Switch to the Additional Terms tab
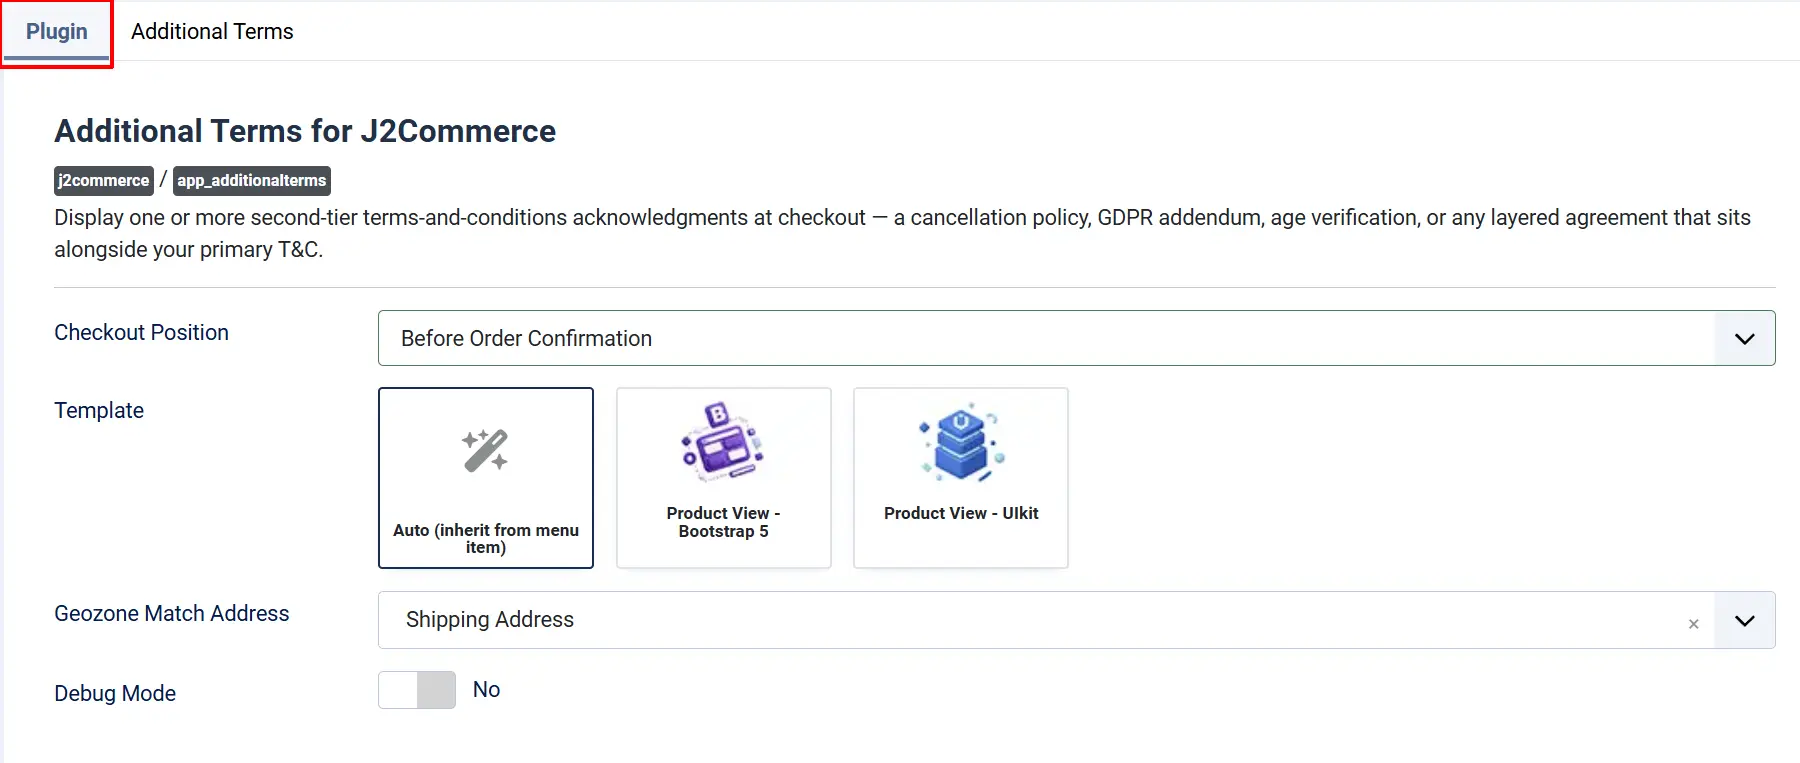The width and height of the screenshot is (1800, 763). tap(212, 32)
